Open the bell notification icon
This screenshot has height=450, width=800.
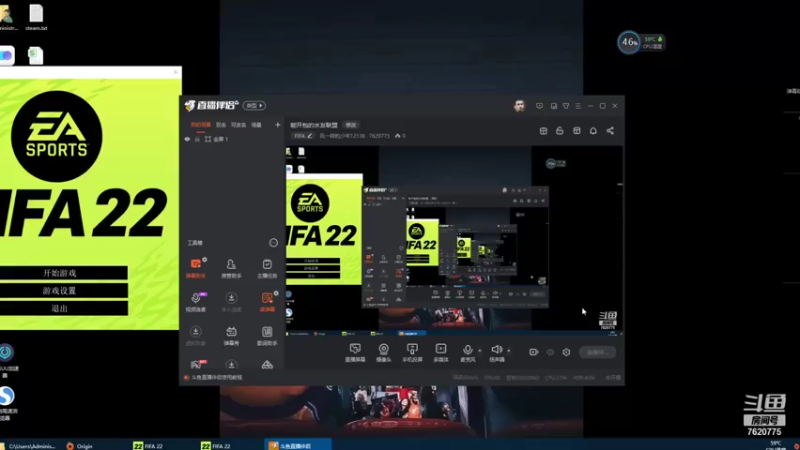[x=593, y=131]
